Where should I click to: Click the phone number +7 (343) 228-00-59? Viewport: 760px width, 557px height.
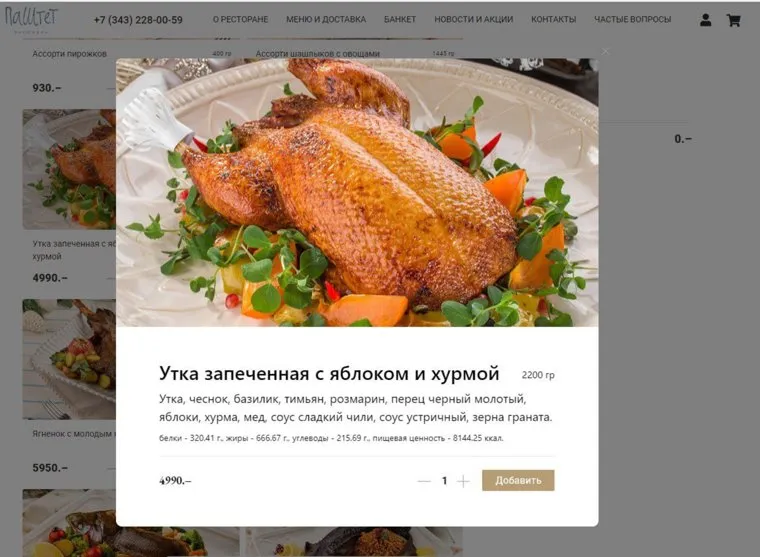point(138,20)
